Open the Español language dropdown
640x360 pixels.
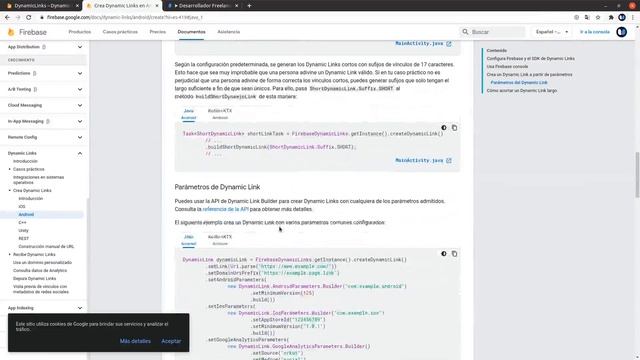tap(552, 32)
